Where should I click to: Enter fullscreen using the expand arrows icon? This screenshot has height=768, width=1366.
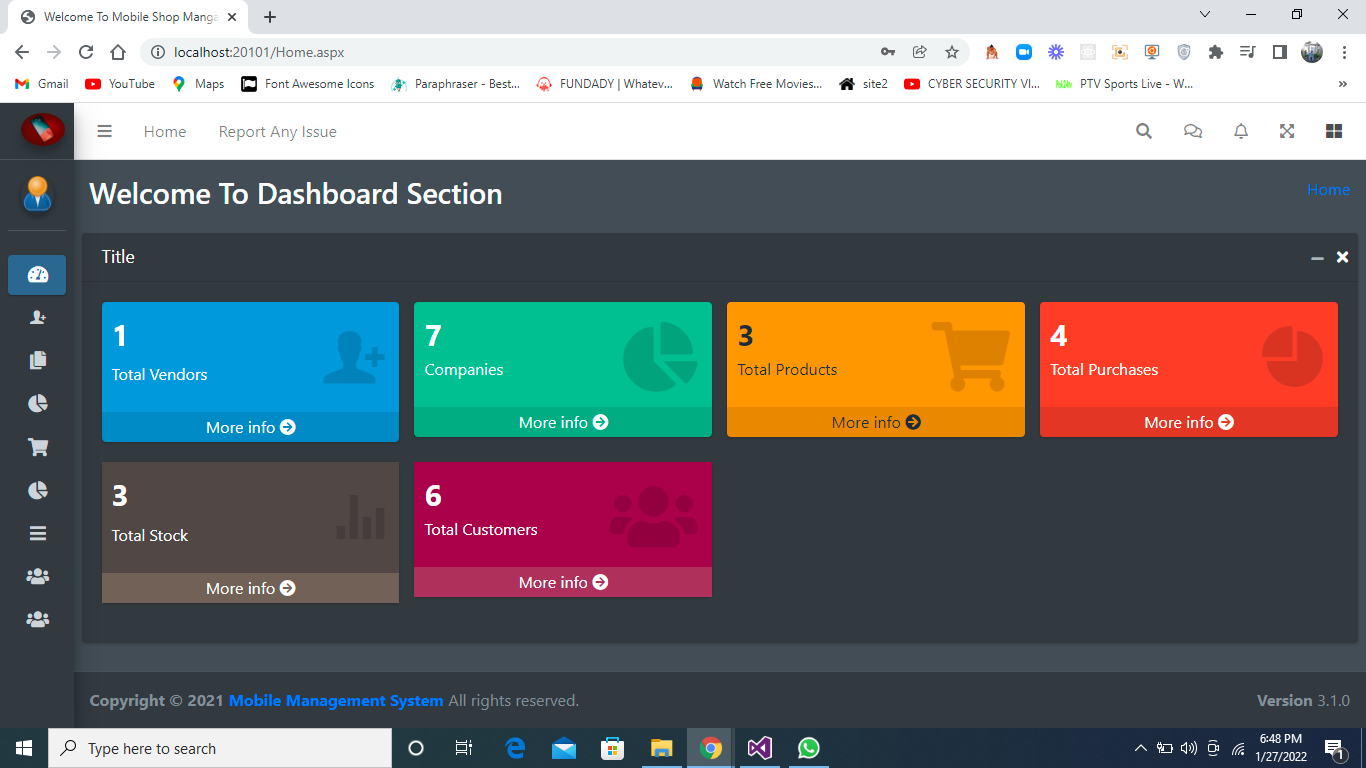click(1287, 131)
